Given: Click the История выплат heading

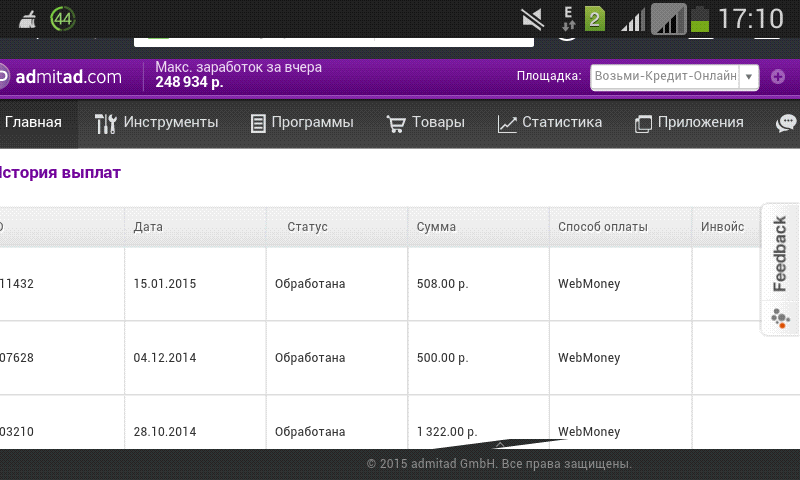Looking at the screenshot, I should [60, 173].
